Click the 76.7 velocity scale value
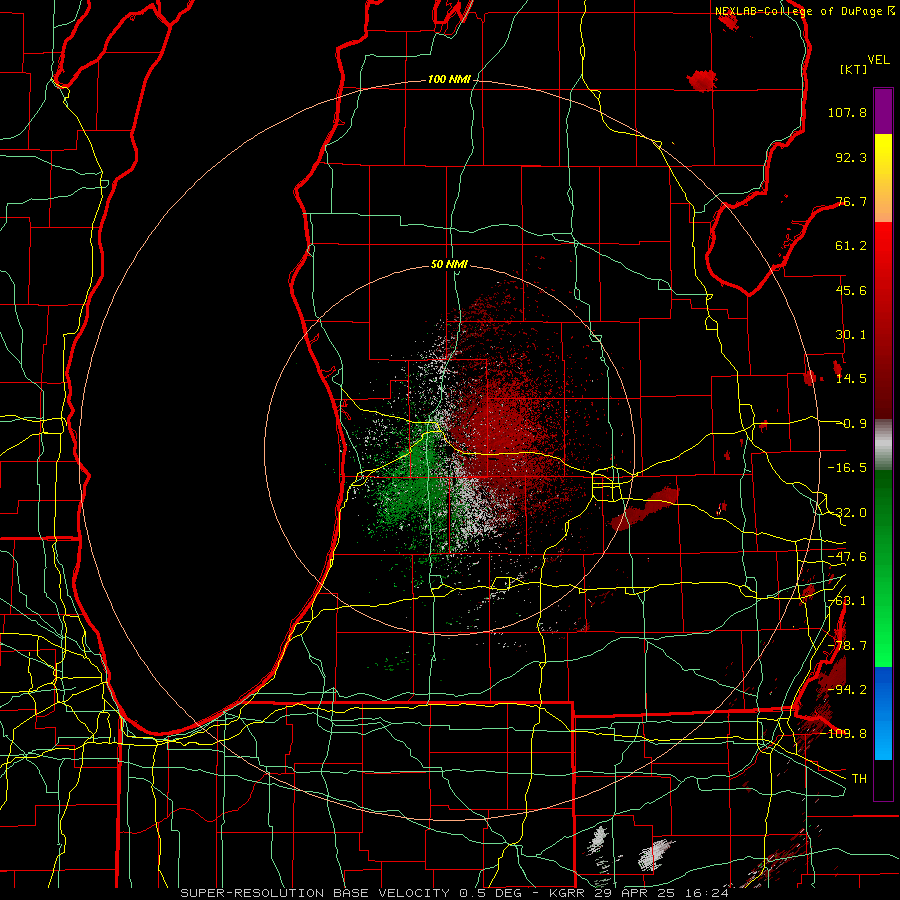This screenshot has height=900, width=900. 851,201
